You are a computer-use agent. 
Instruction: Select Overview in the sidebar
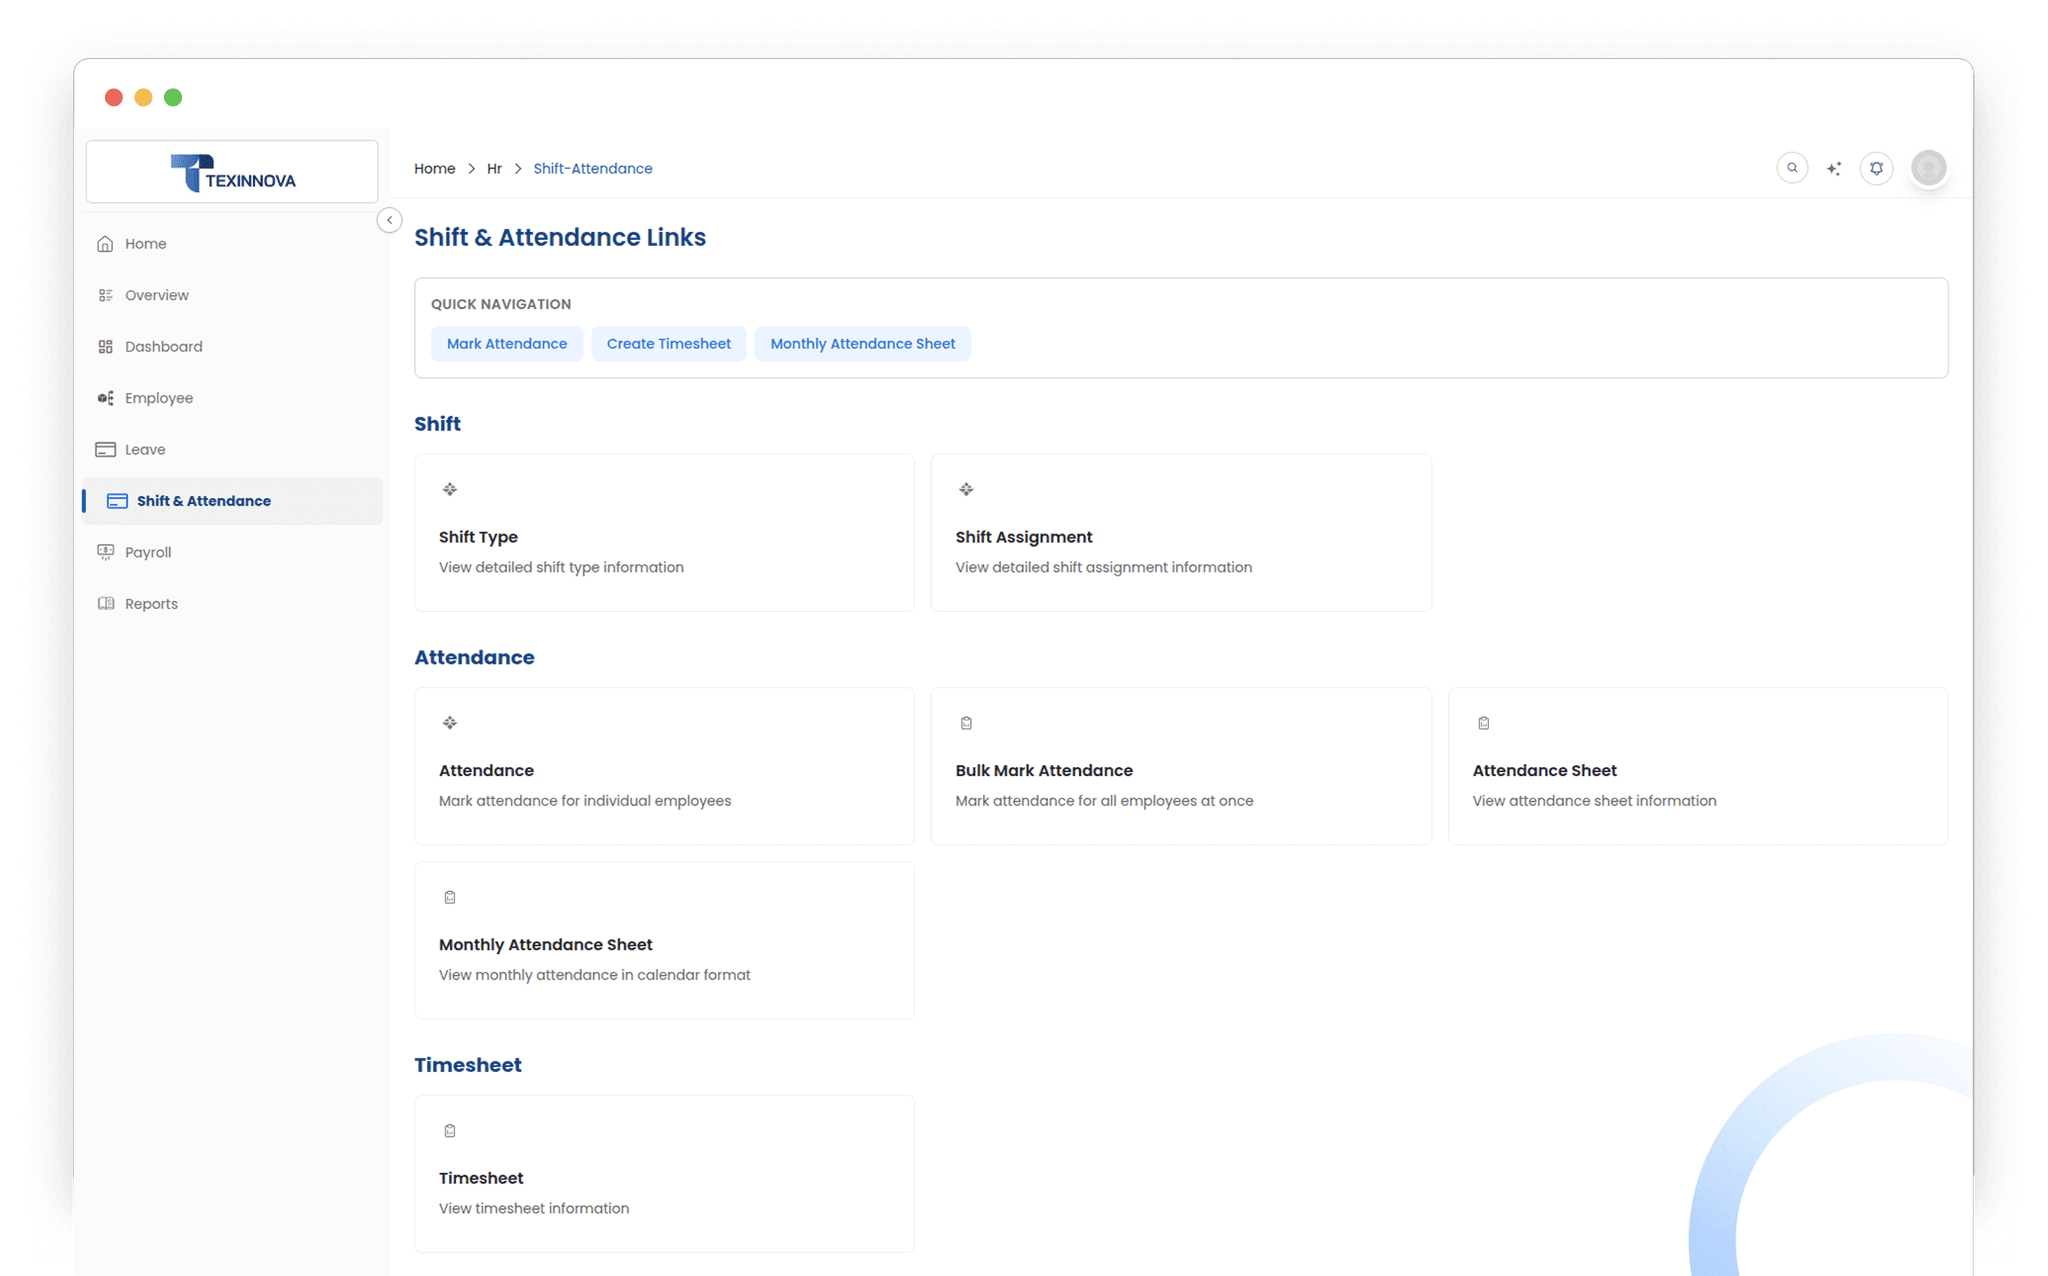(x=156, y=294)
